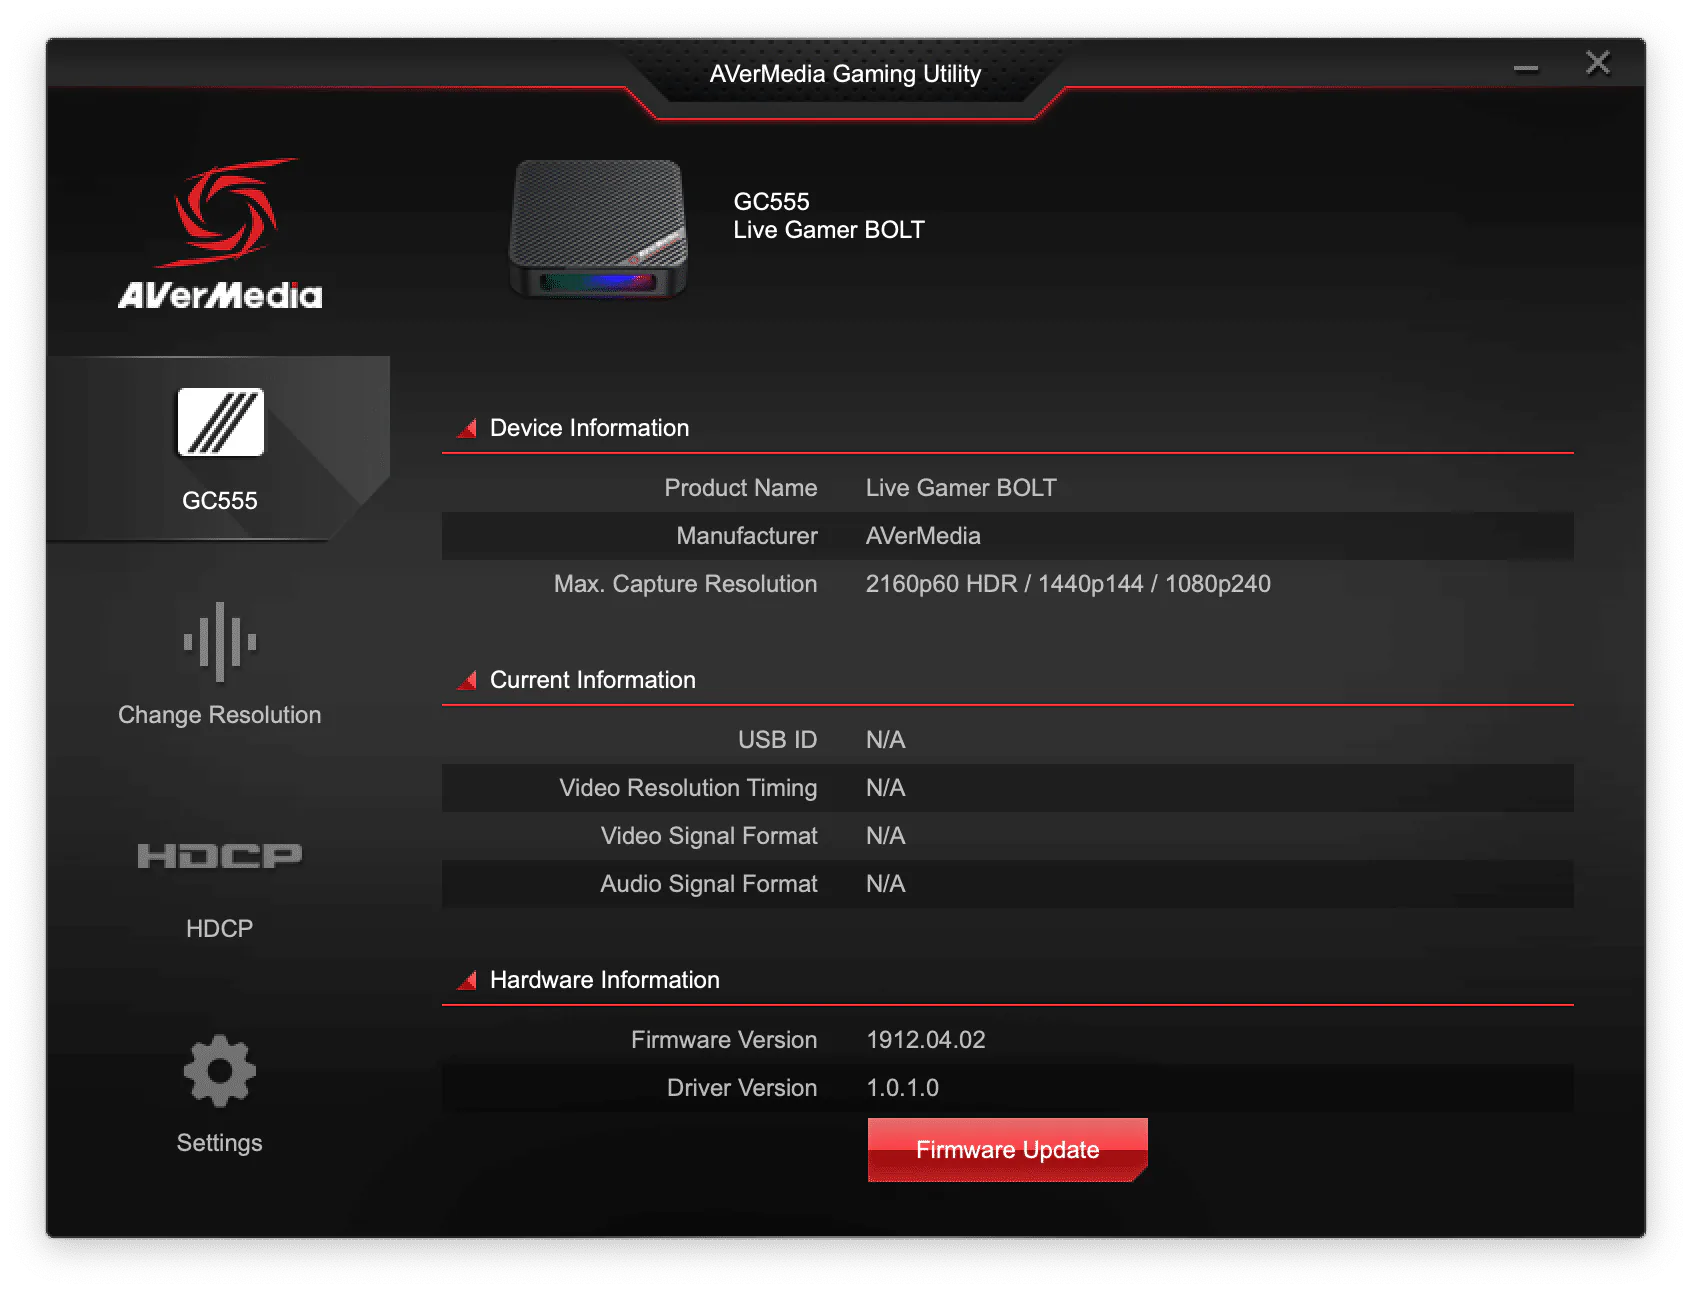Click the 'Live Gamer BOLT' product name value
Image resolution: width=1692 pixels, height=1292 pixels.
961,488
